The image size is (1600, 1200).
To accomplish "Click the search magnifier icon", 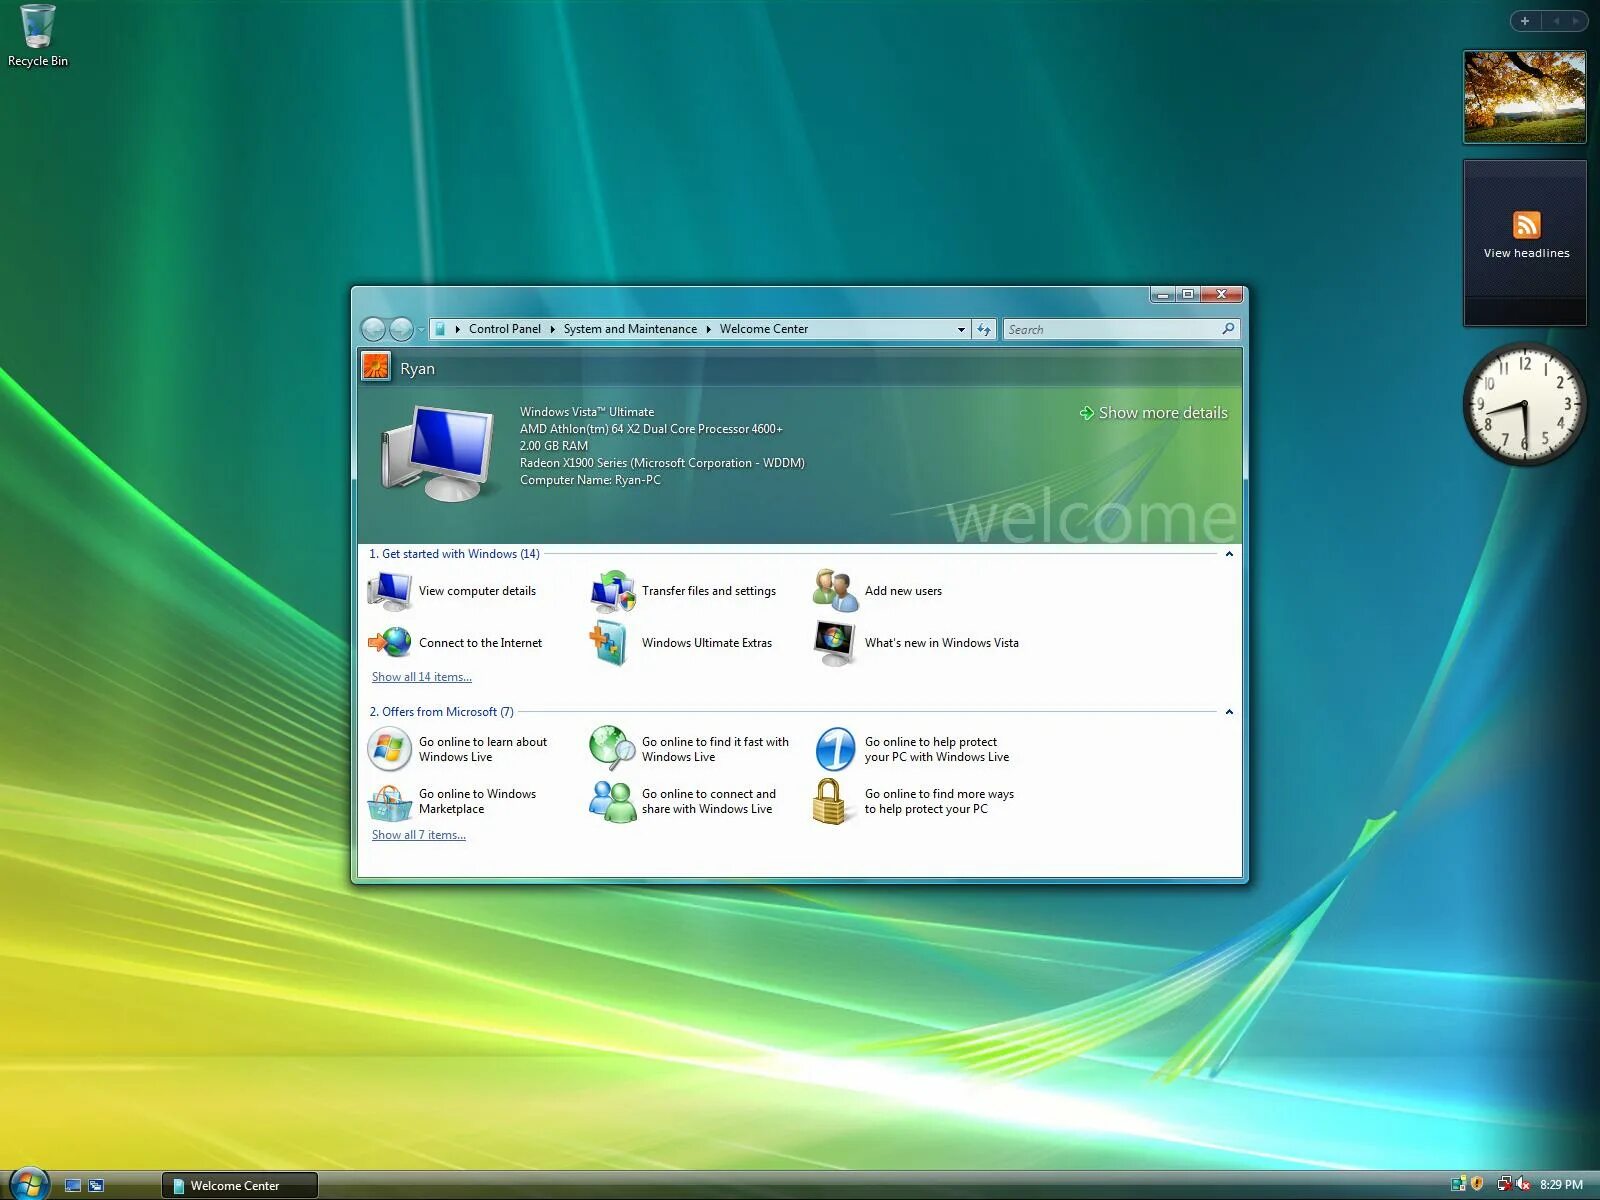I will pos(1228,328).
